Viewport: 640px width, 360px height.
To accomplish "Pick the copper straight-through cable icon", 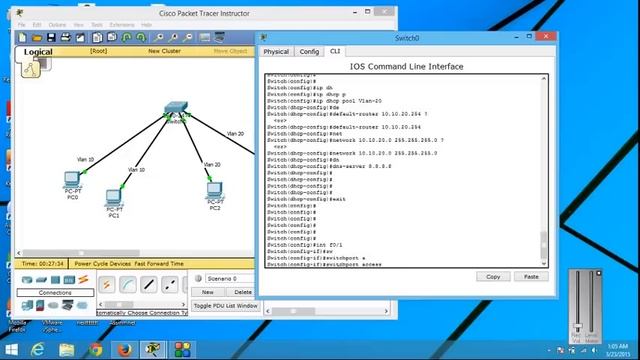I will click(149, 284).
